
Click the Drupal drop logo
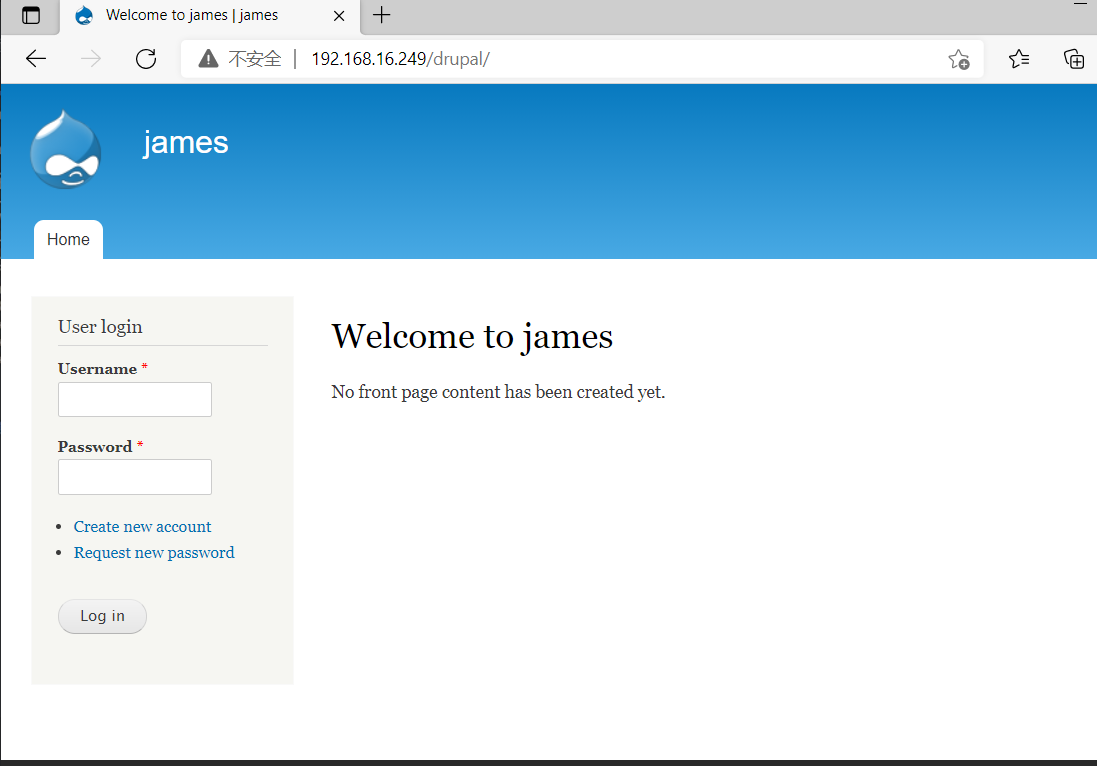coord(66,149)
